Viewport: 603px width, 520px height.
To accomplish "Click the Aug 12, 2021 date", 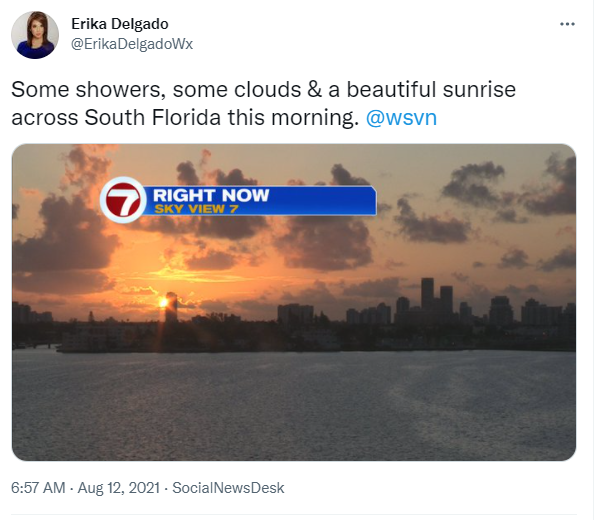I will click(118, 488).
